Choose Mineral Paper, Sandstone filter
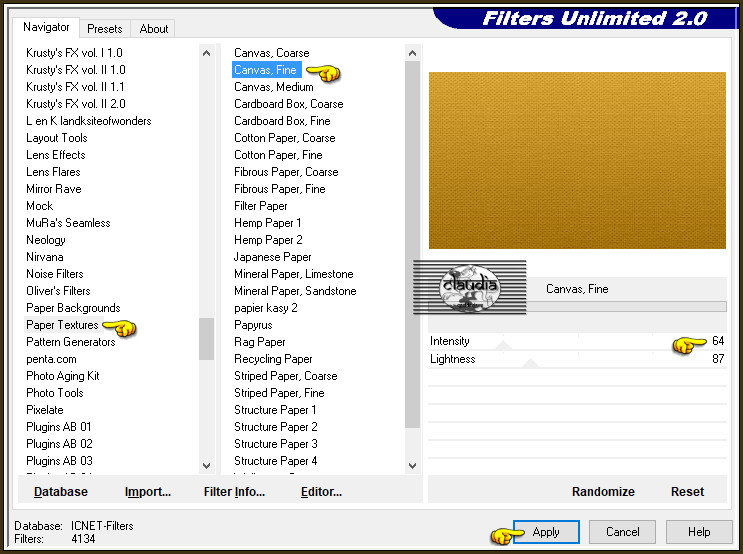Screen dimensions: 743x554 pos(295,291)
